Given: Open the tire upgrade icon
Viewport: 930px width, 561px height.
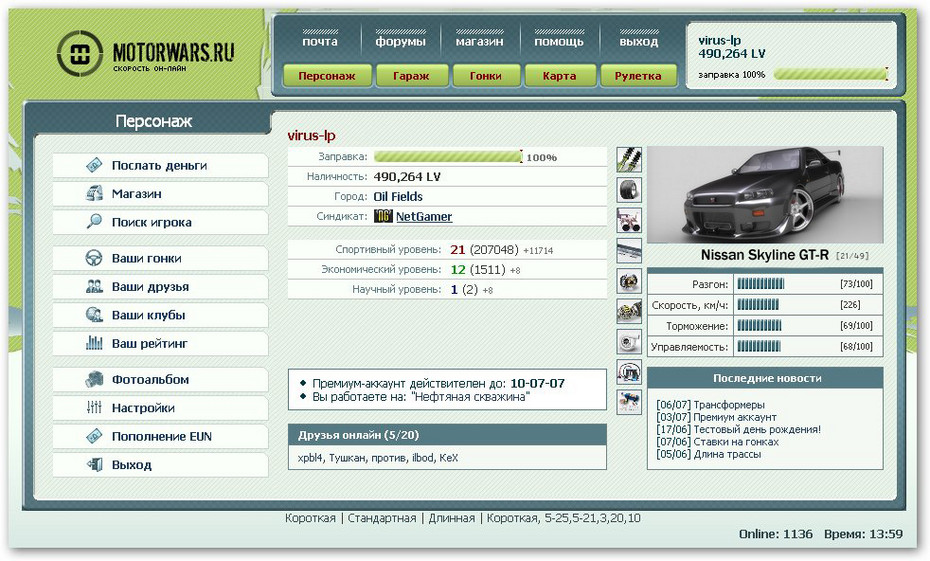Looking at the screenshot, I should (x=629, y=190).
